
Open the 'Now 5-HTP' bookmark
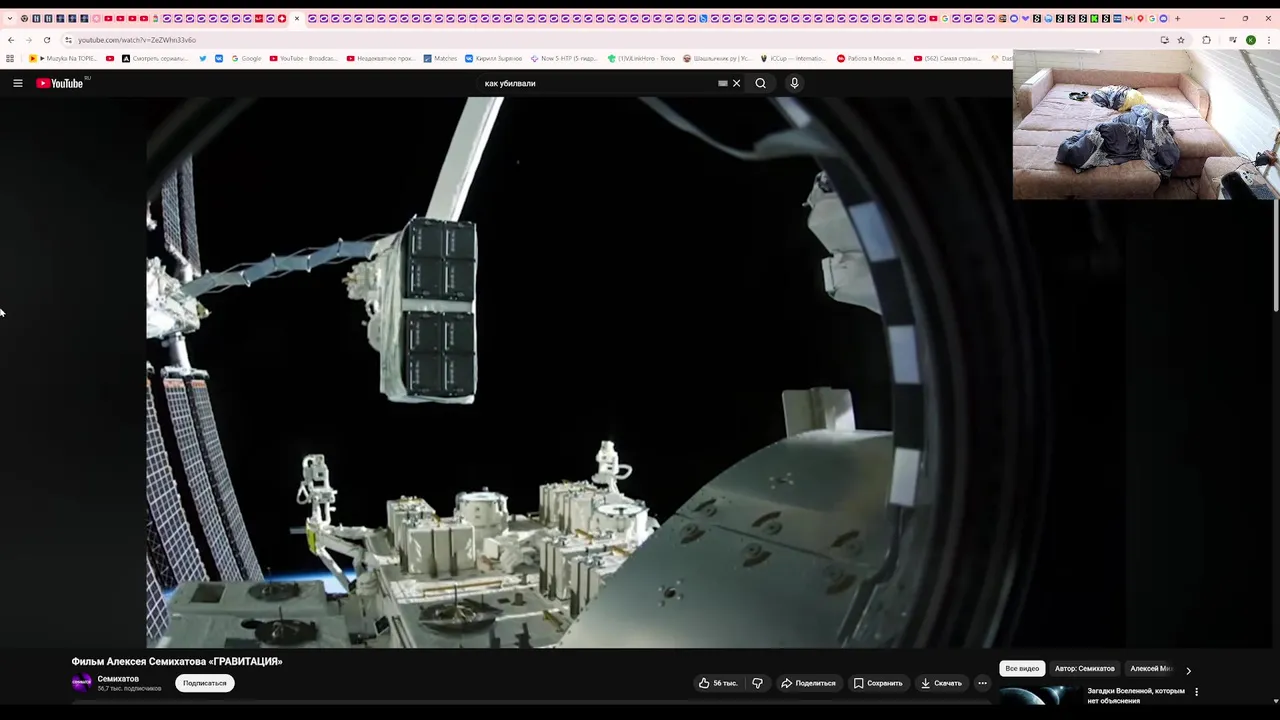point(564,58)
